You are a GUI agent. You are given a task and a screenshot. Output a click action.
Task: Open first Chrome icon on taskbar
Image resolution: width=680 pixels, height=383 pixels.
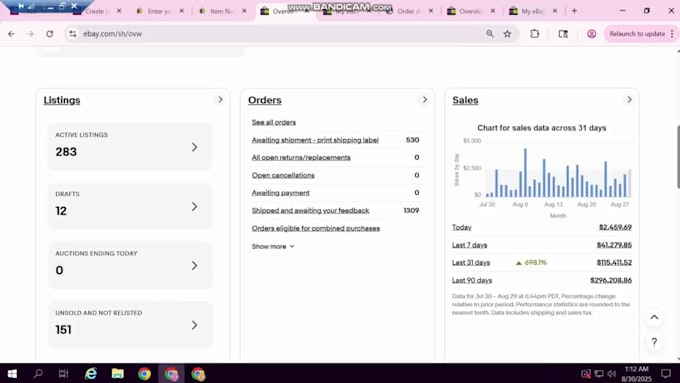tap(144, 373)
